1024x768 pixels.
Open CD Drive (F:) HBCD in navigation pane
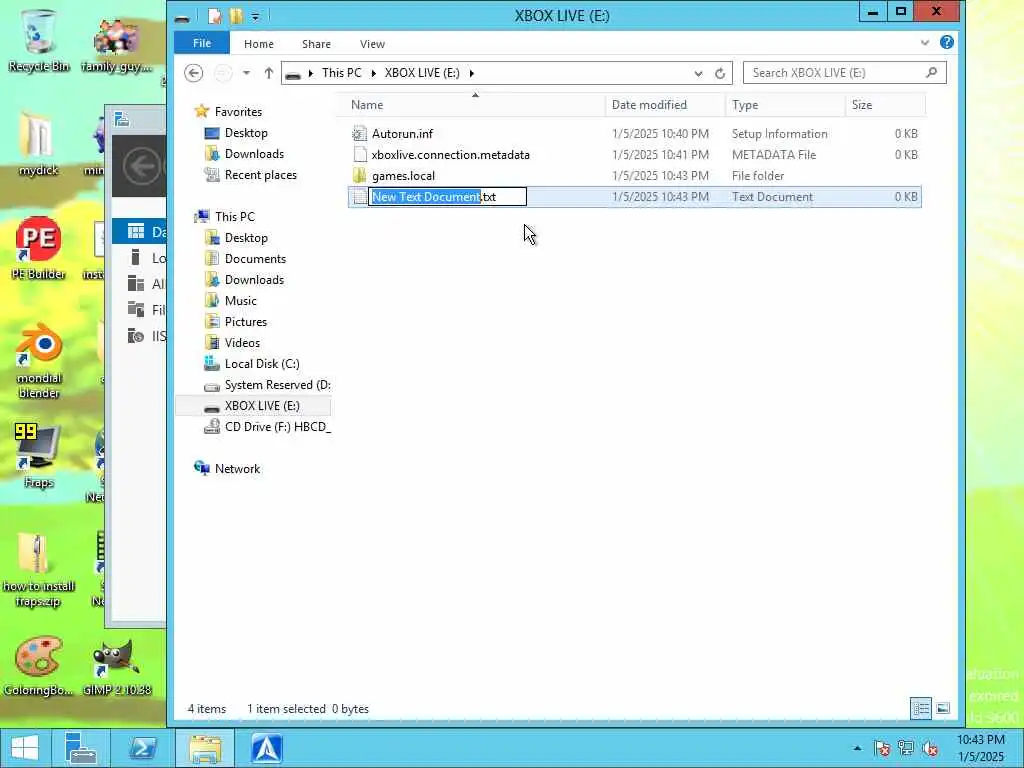278,426
